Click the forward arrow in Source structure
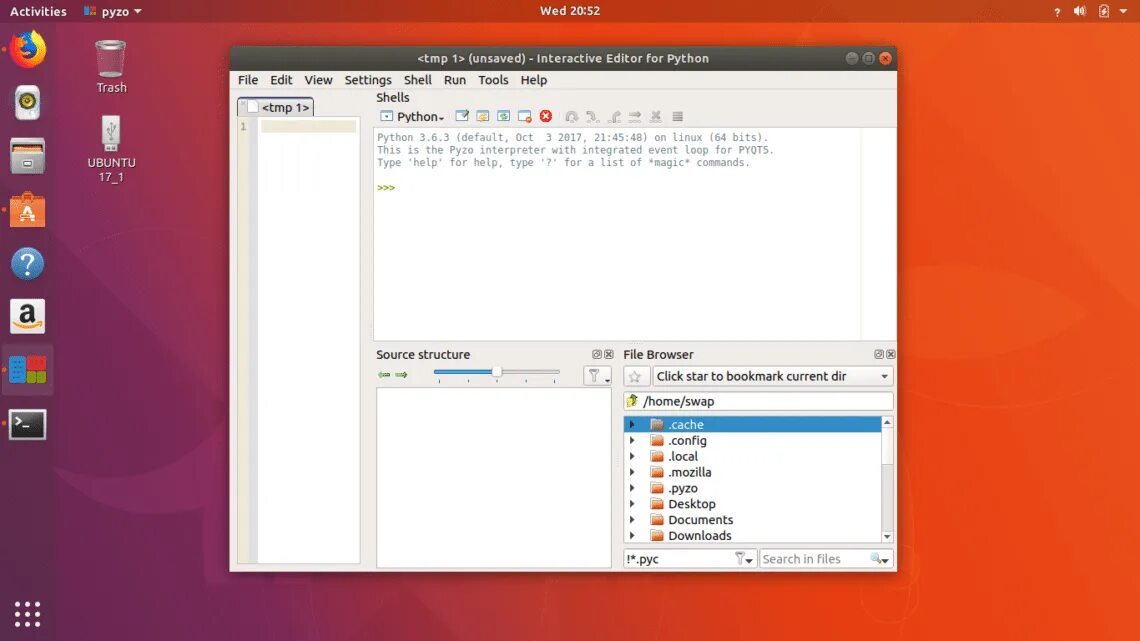Screen dimensions: 1140x641 pos(401,375)
